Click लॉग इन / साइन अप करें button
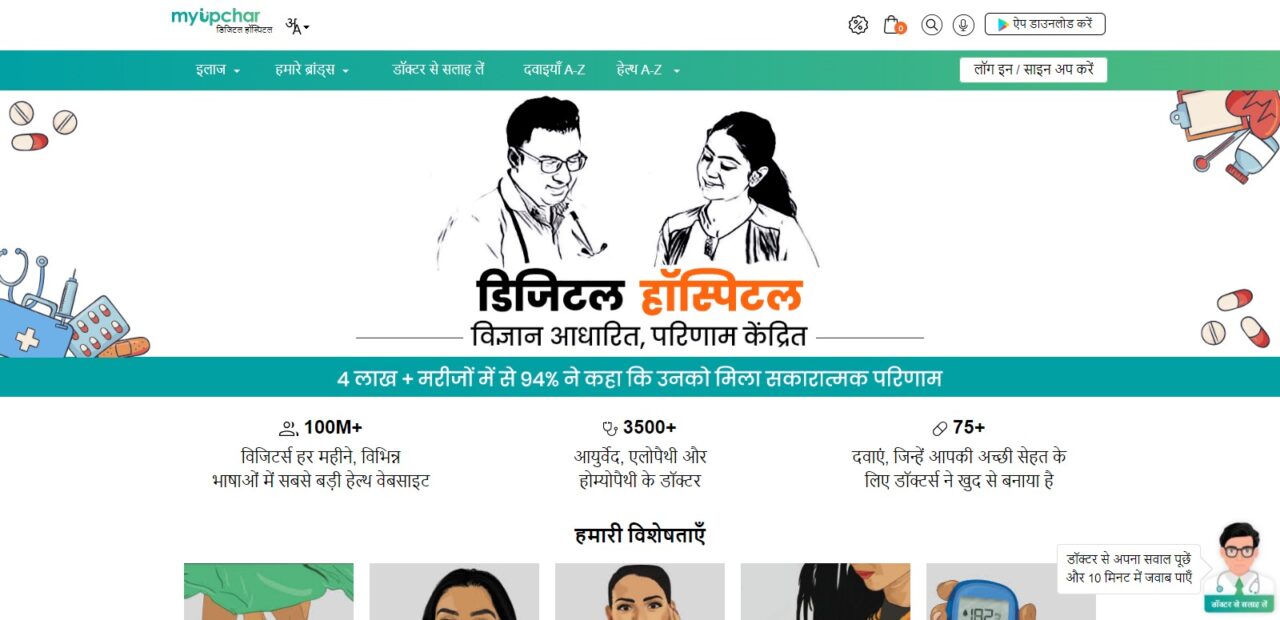This screenshot has height=620, width=1280. click(1033, 70)
